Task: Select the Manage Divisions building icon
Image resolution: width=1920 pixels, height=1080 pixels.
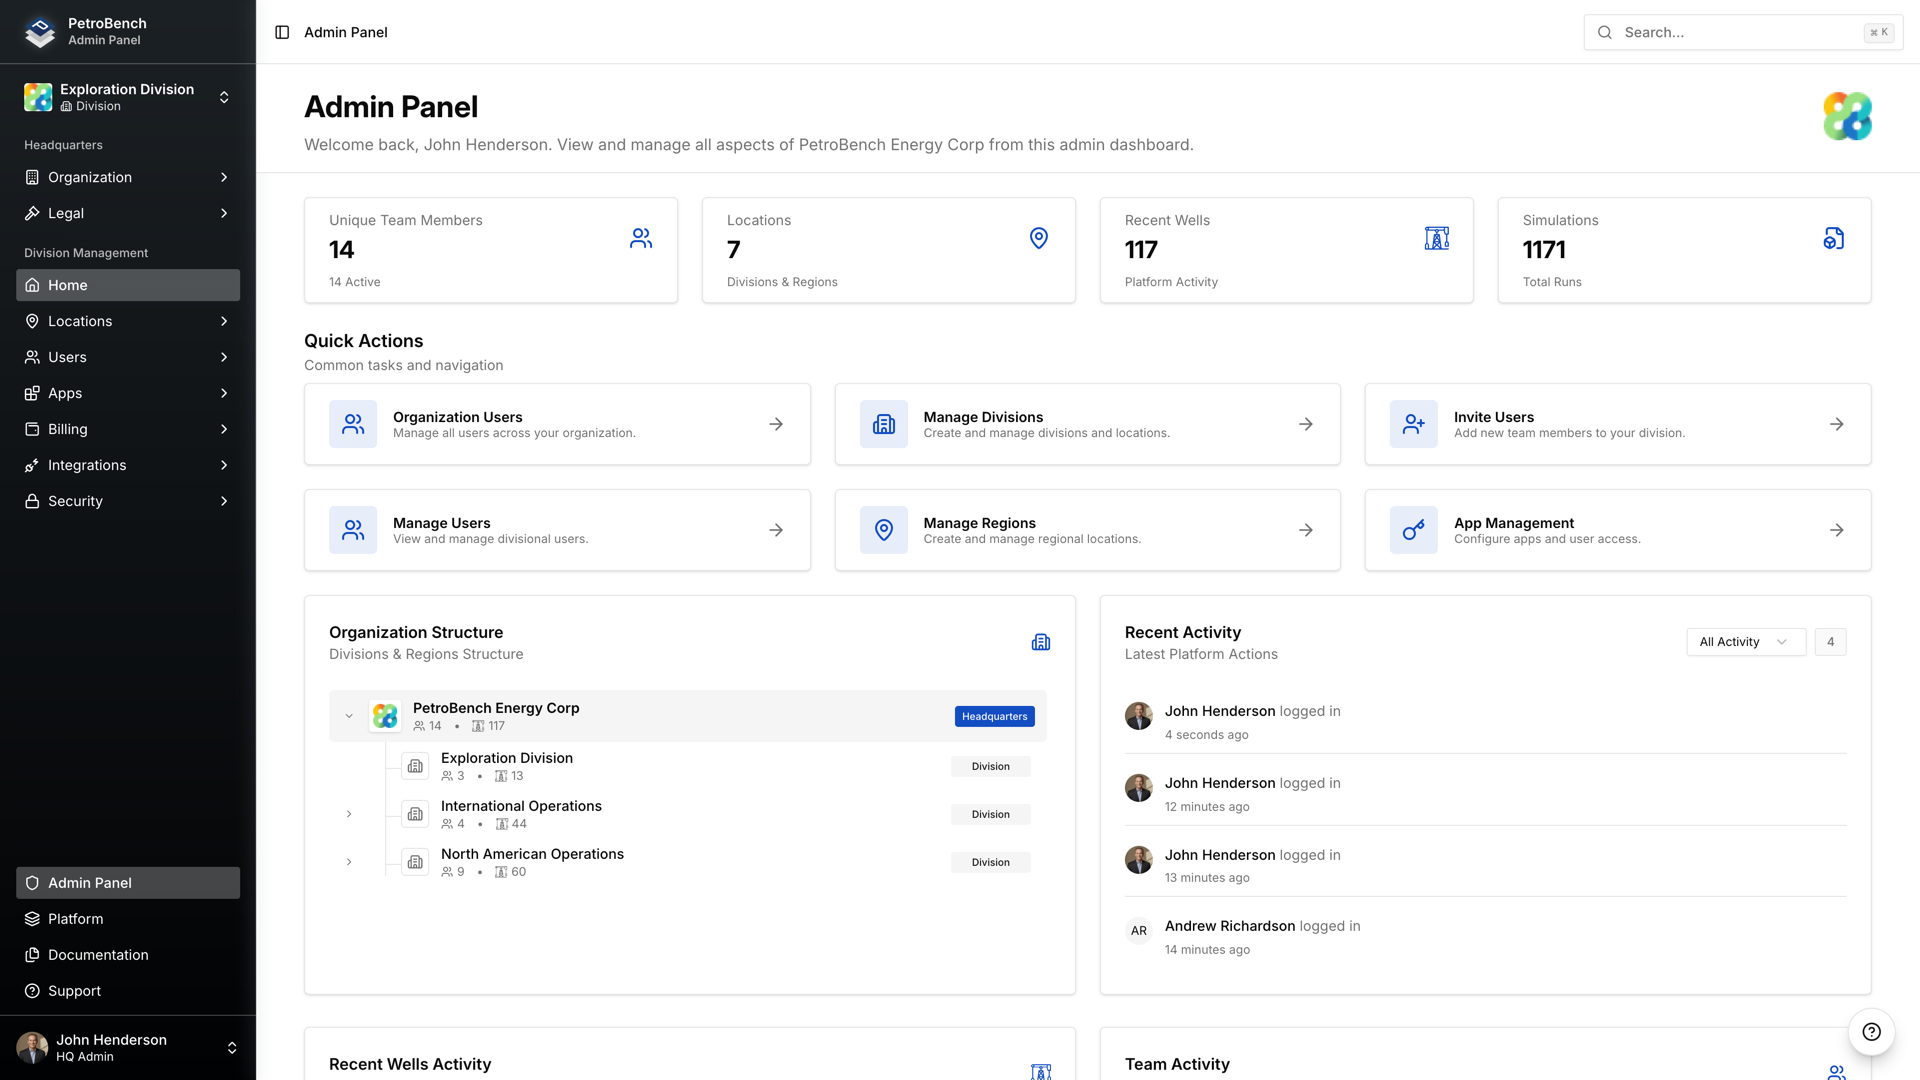Action: tap(883, 424)
